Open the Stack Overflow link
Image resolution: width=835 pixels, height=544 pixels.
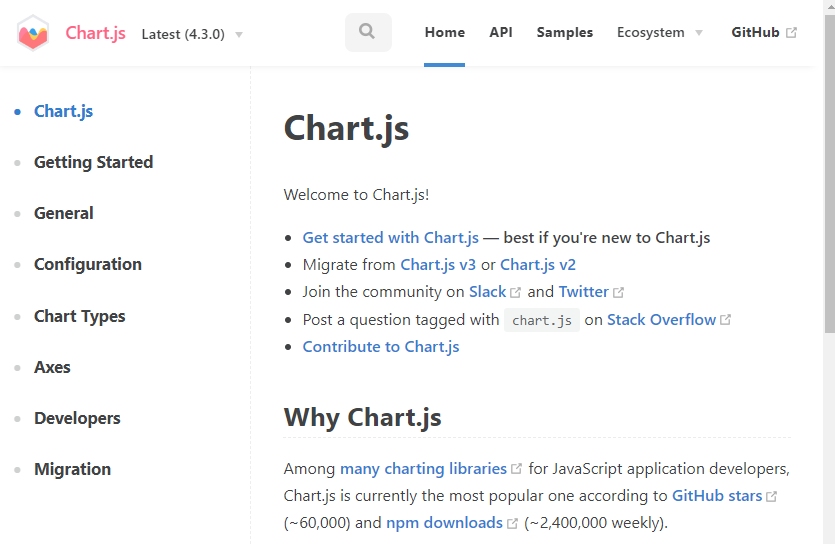[x=661, y=320]
